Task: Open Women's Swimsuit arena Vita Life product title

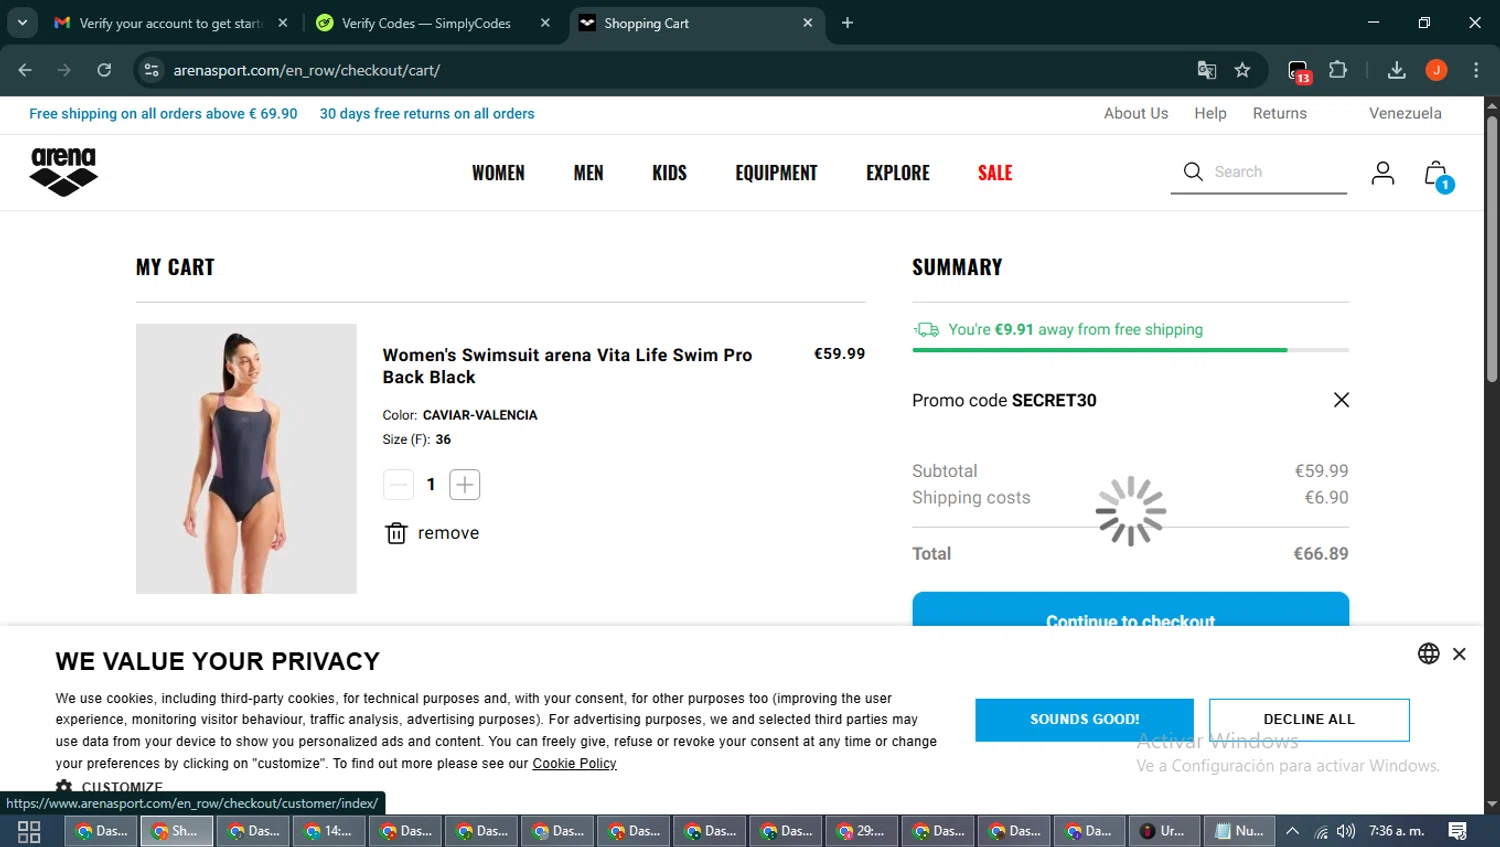Action: 567,366
